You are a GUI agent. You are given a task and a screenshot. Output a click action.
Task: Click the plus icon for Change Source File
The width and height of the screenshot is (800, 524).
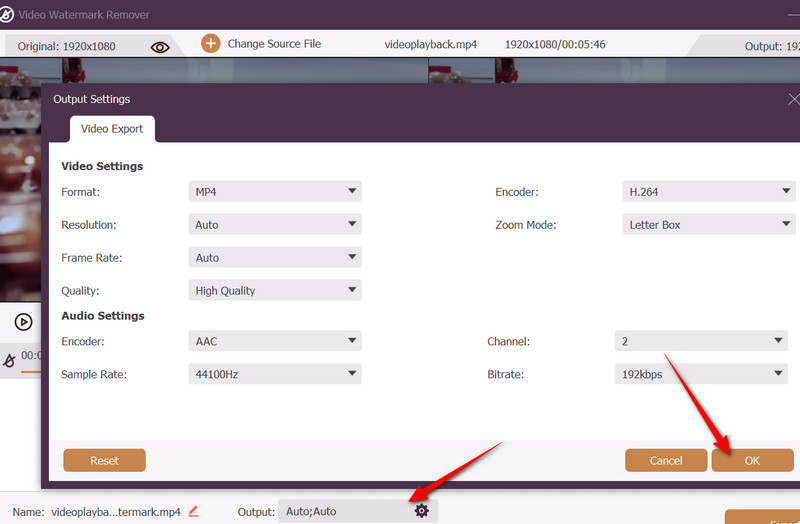click(x=210, y=44)
